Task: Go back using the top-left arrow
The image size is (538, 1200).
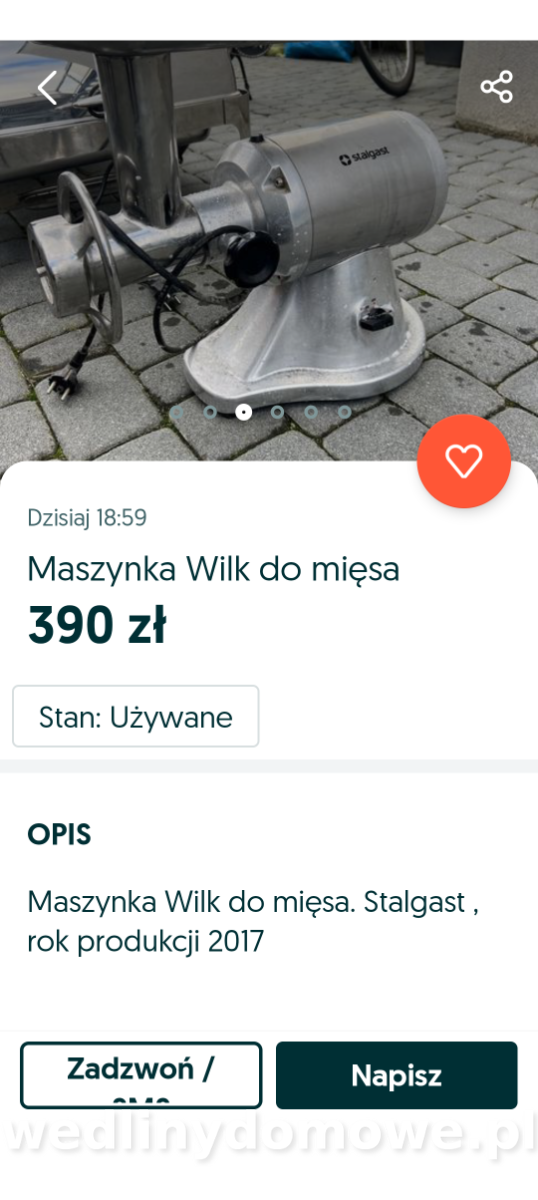Action: tap(47, 88)
